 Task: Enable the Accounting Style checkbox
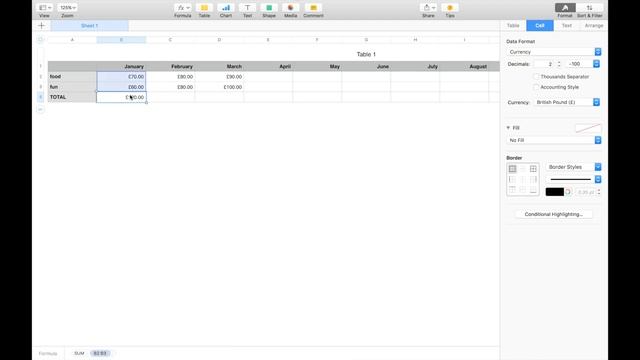[x=536, y=87]
